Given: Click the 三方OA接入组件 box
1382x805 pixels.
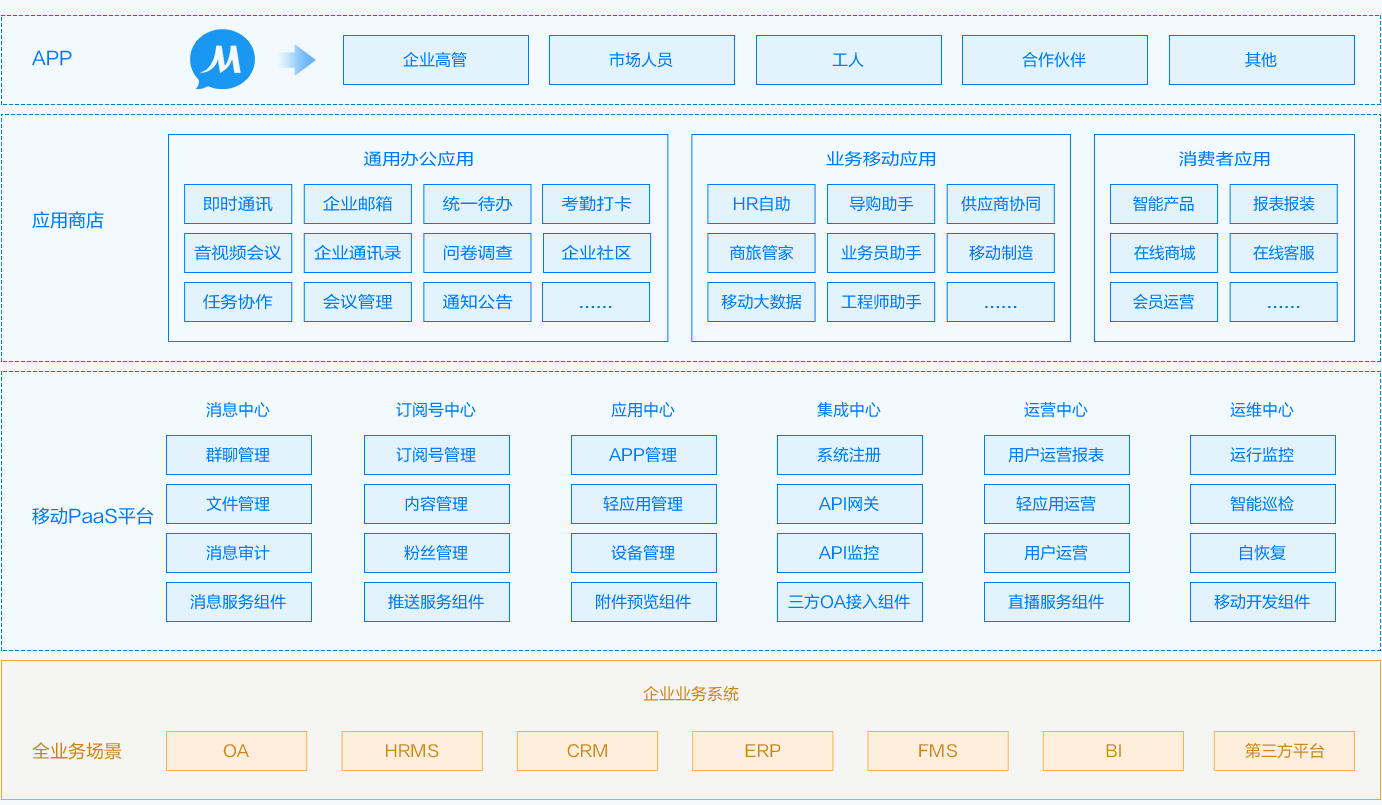Looking at the screenshot, I should coord(850,602).
